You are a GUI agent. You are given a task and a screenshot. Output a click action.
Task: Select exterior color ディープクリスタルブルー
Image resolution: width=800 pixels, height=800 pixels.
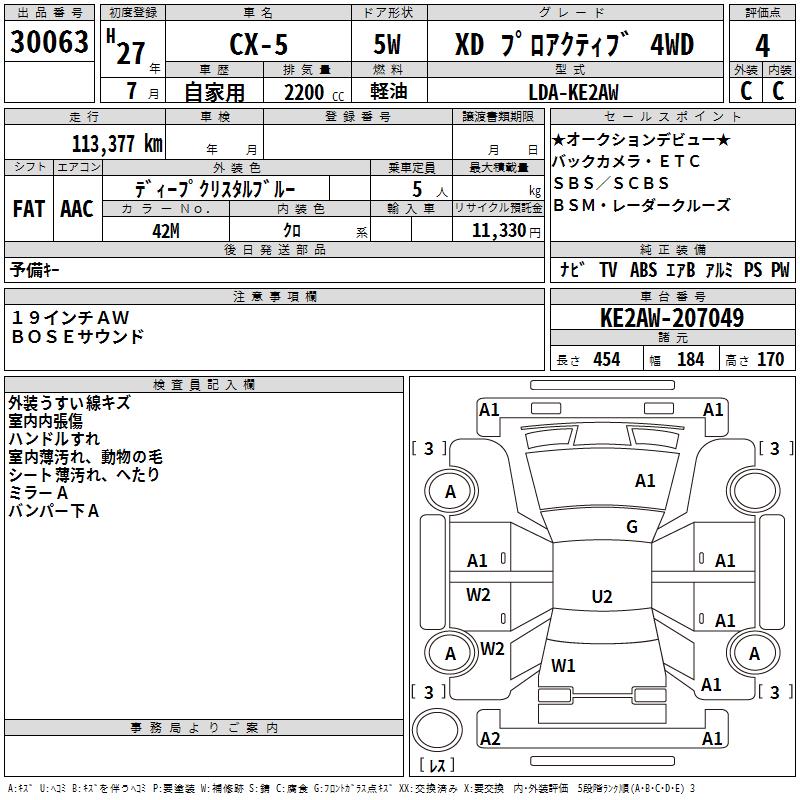pyautogui.click(x=215, y=189)
